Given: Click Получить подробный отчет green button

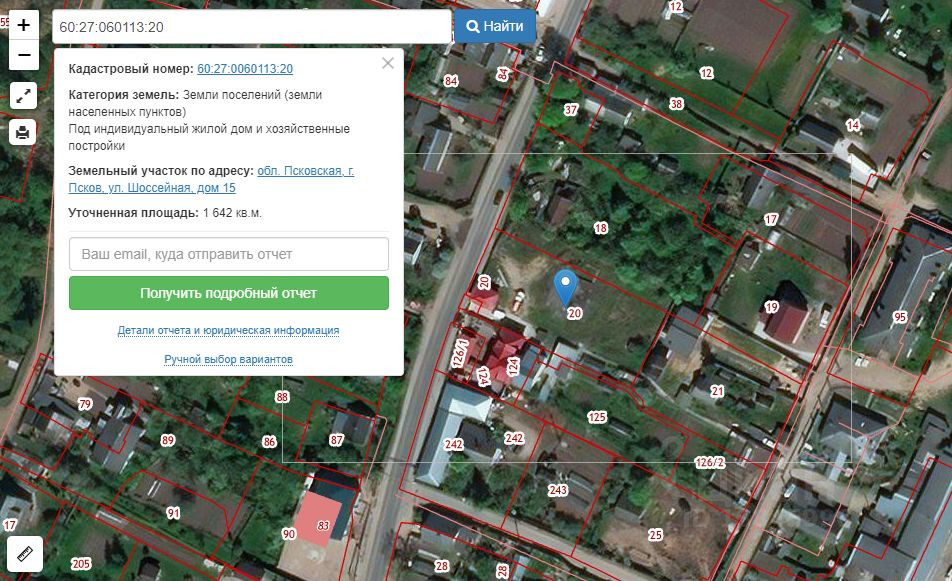Looking at the screenshot, I should (x=229, y=293).
